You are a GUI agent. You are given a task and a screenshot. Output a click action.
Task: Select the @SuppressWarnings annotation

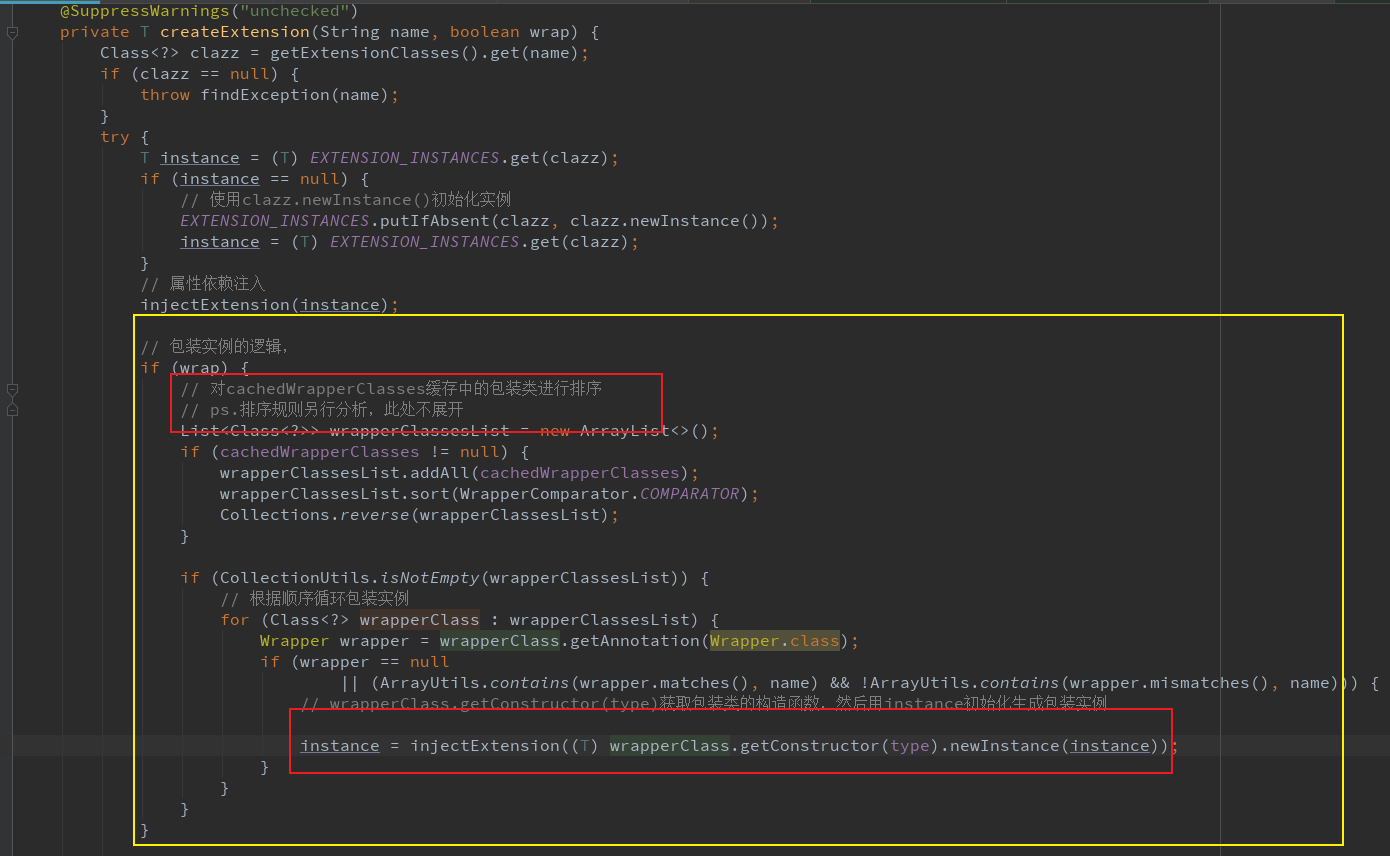(x=209, y=11)
